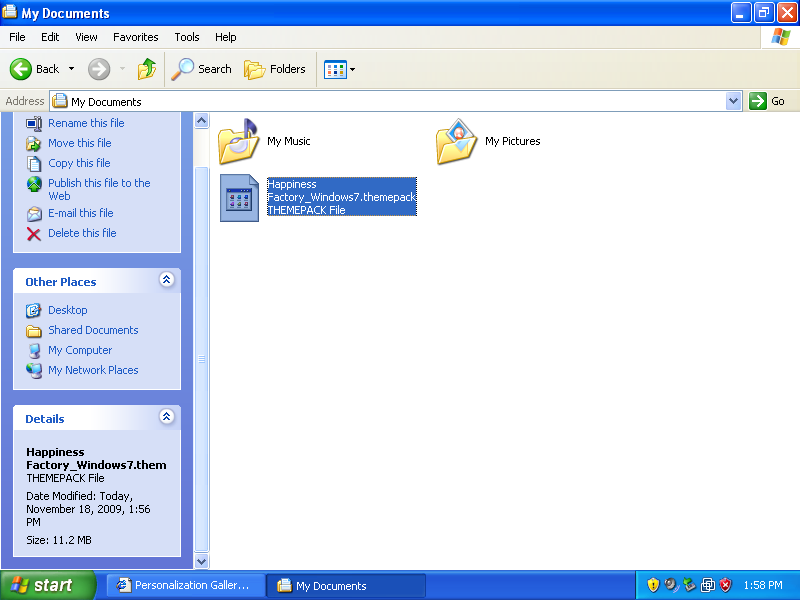Click the taskbar clock showing 1:58 PM
The width and height of the screenshot is (800, 600).
coord(763,585)
